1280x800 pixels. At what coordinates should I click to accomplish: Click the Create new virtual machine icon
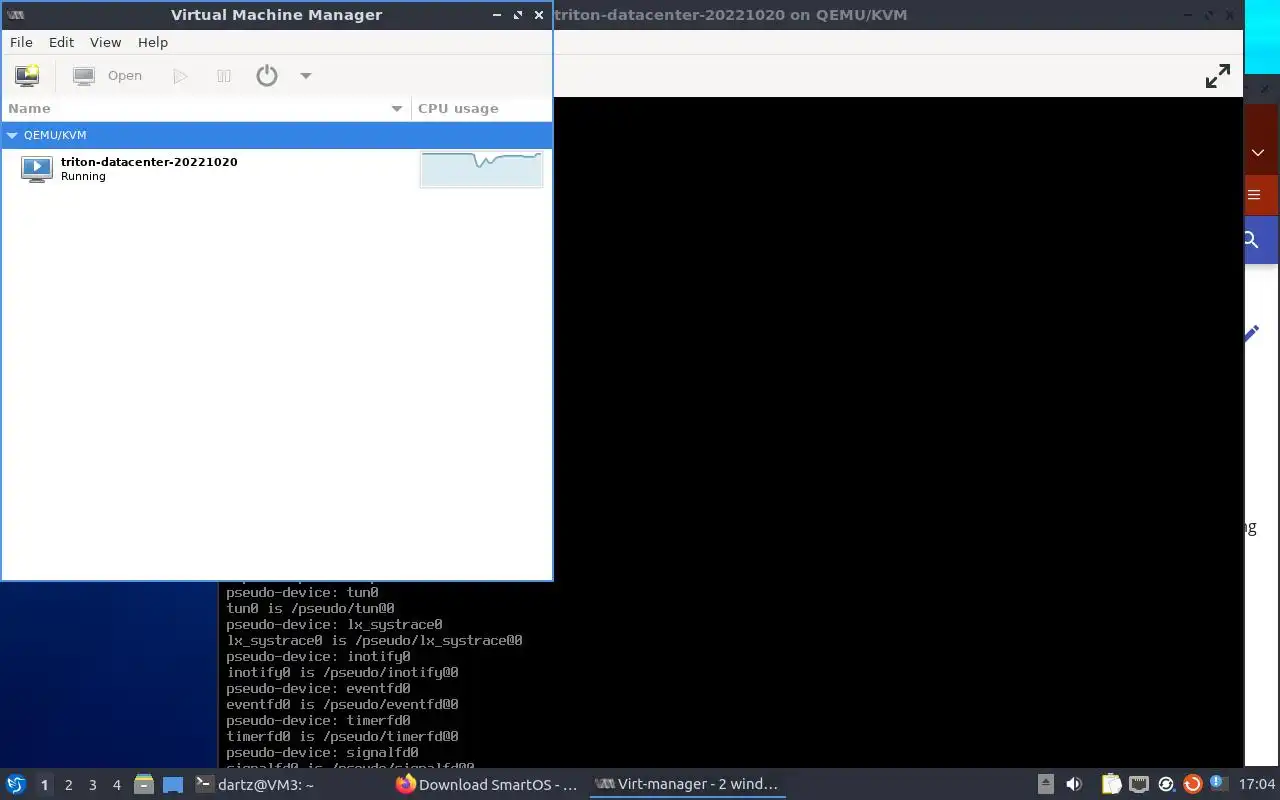click(x=27, y=75)
